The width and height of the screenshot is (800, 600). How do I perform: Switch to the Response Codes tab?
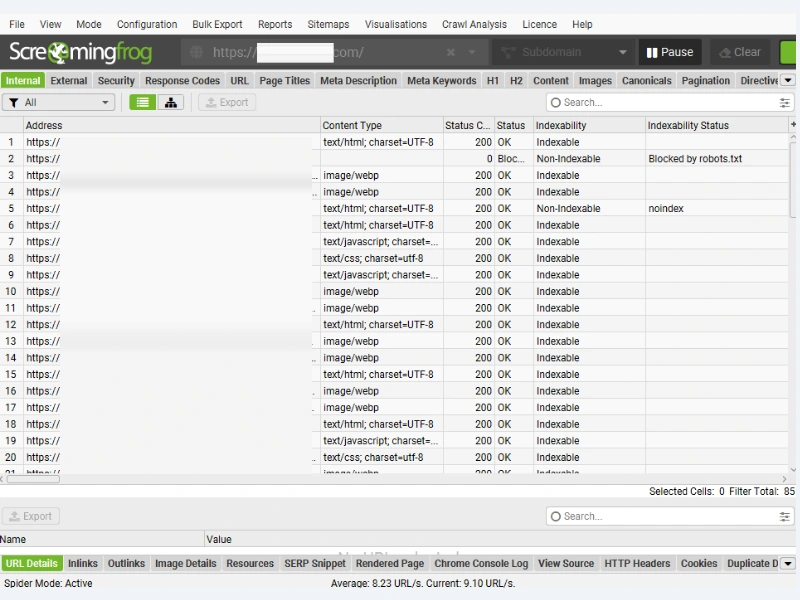click(182, 81)
